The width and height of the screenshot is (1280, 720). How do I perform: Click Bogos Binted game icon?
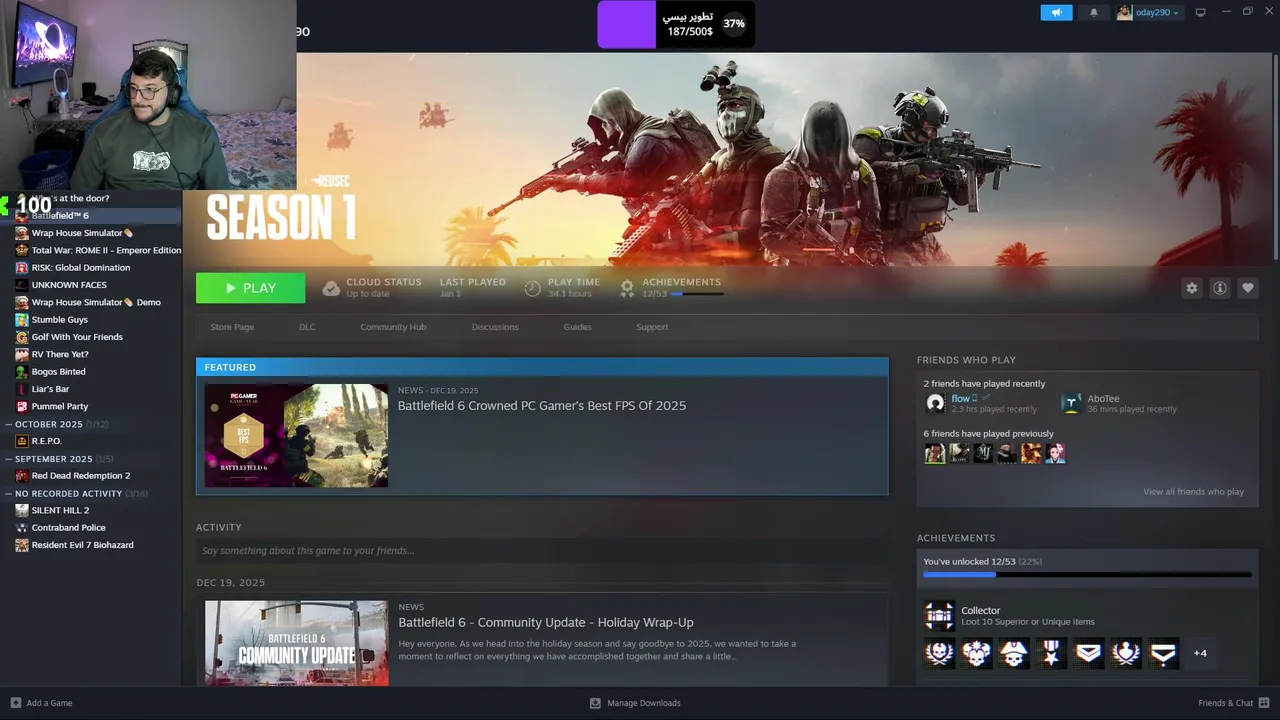coord(22,372)
